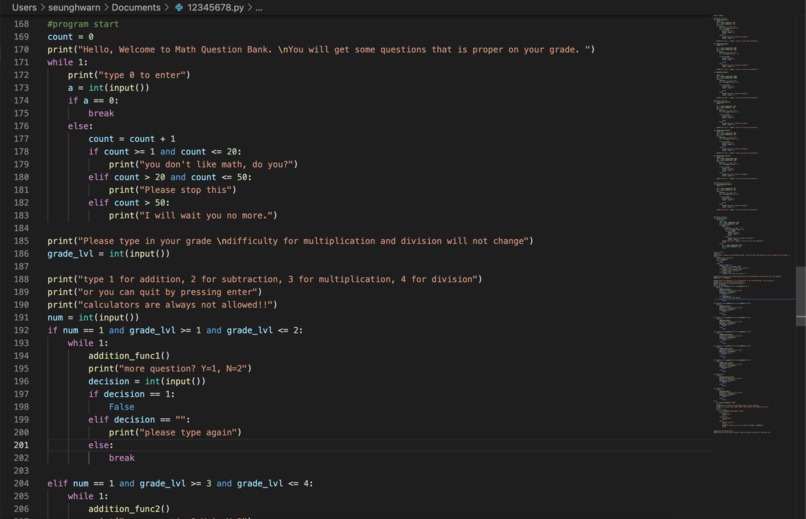This screenshot has width=806, height=519.
Task: Click line number 185 in gutter
Action: tap(22, 241)
